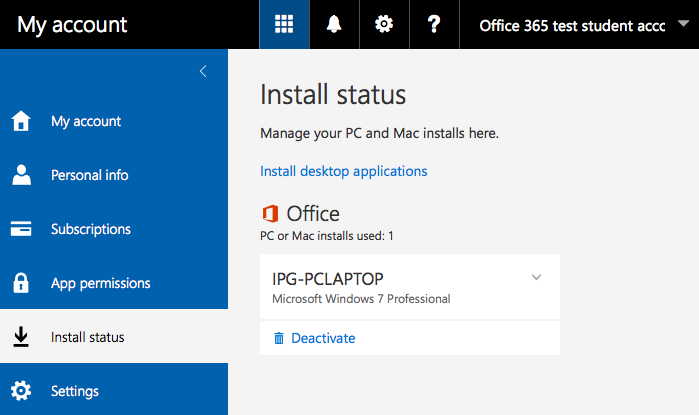Click the Office logo icon
Image resolution: width=699 pixels, height=415 pixels.
pyautogui.click(x=270, y=214)
